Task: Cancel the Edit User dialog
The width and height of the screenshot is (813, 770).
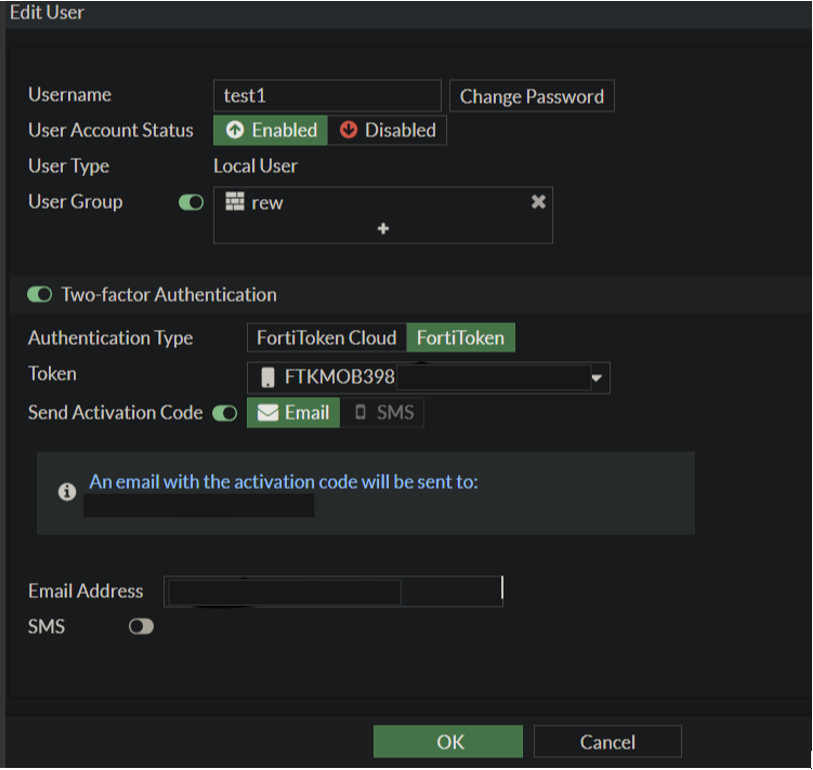Action: pos(607,742)
